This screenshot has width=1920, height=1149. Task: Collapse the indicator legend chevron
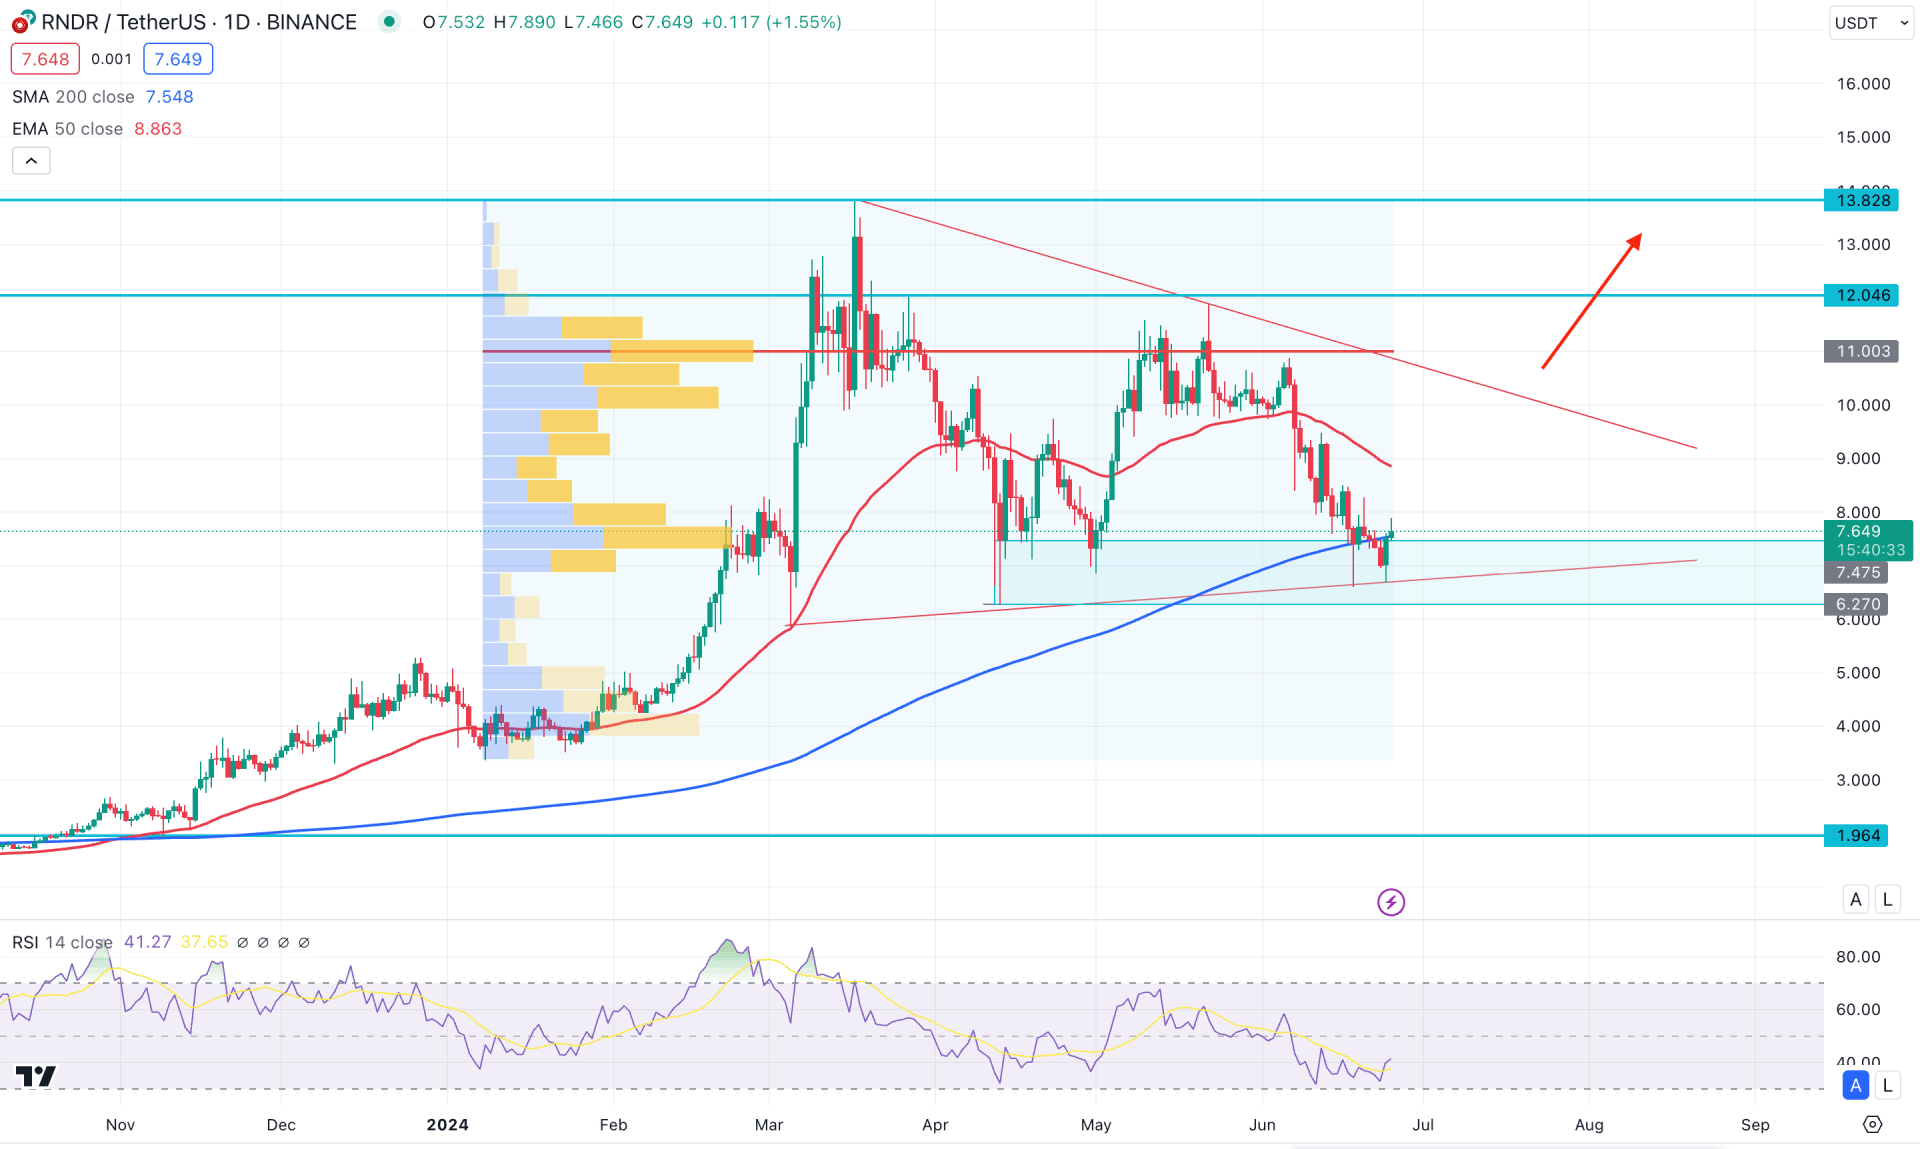point(31,161)
